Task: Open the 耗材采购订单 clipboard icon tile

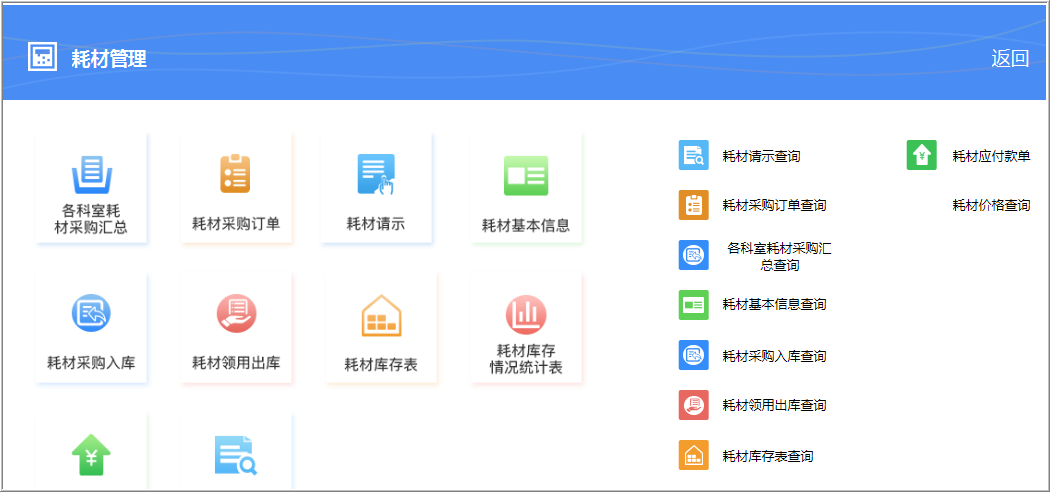Action: pos(235,173)
